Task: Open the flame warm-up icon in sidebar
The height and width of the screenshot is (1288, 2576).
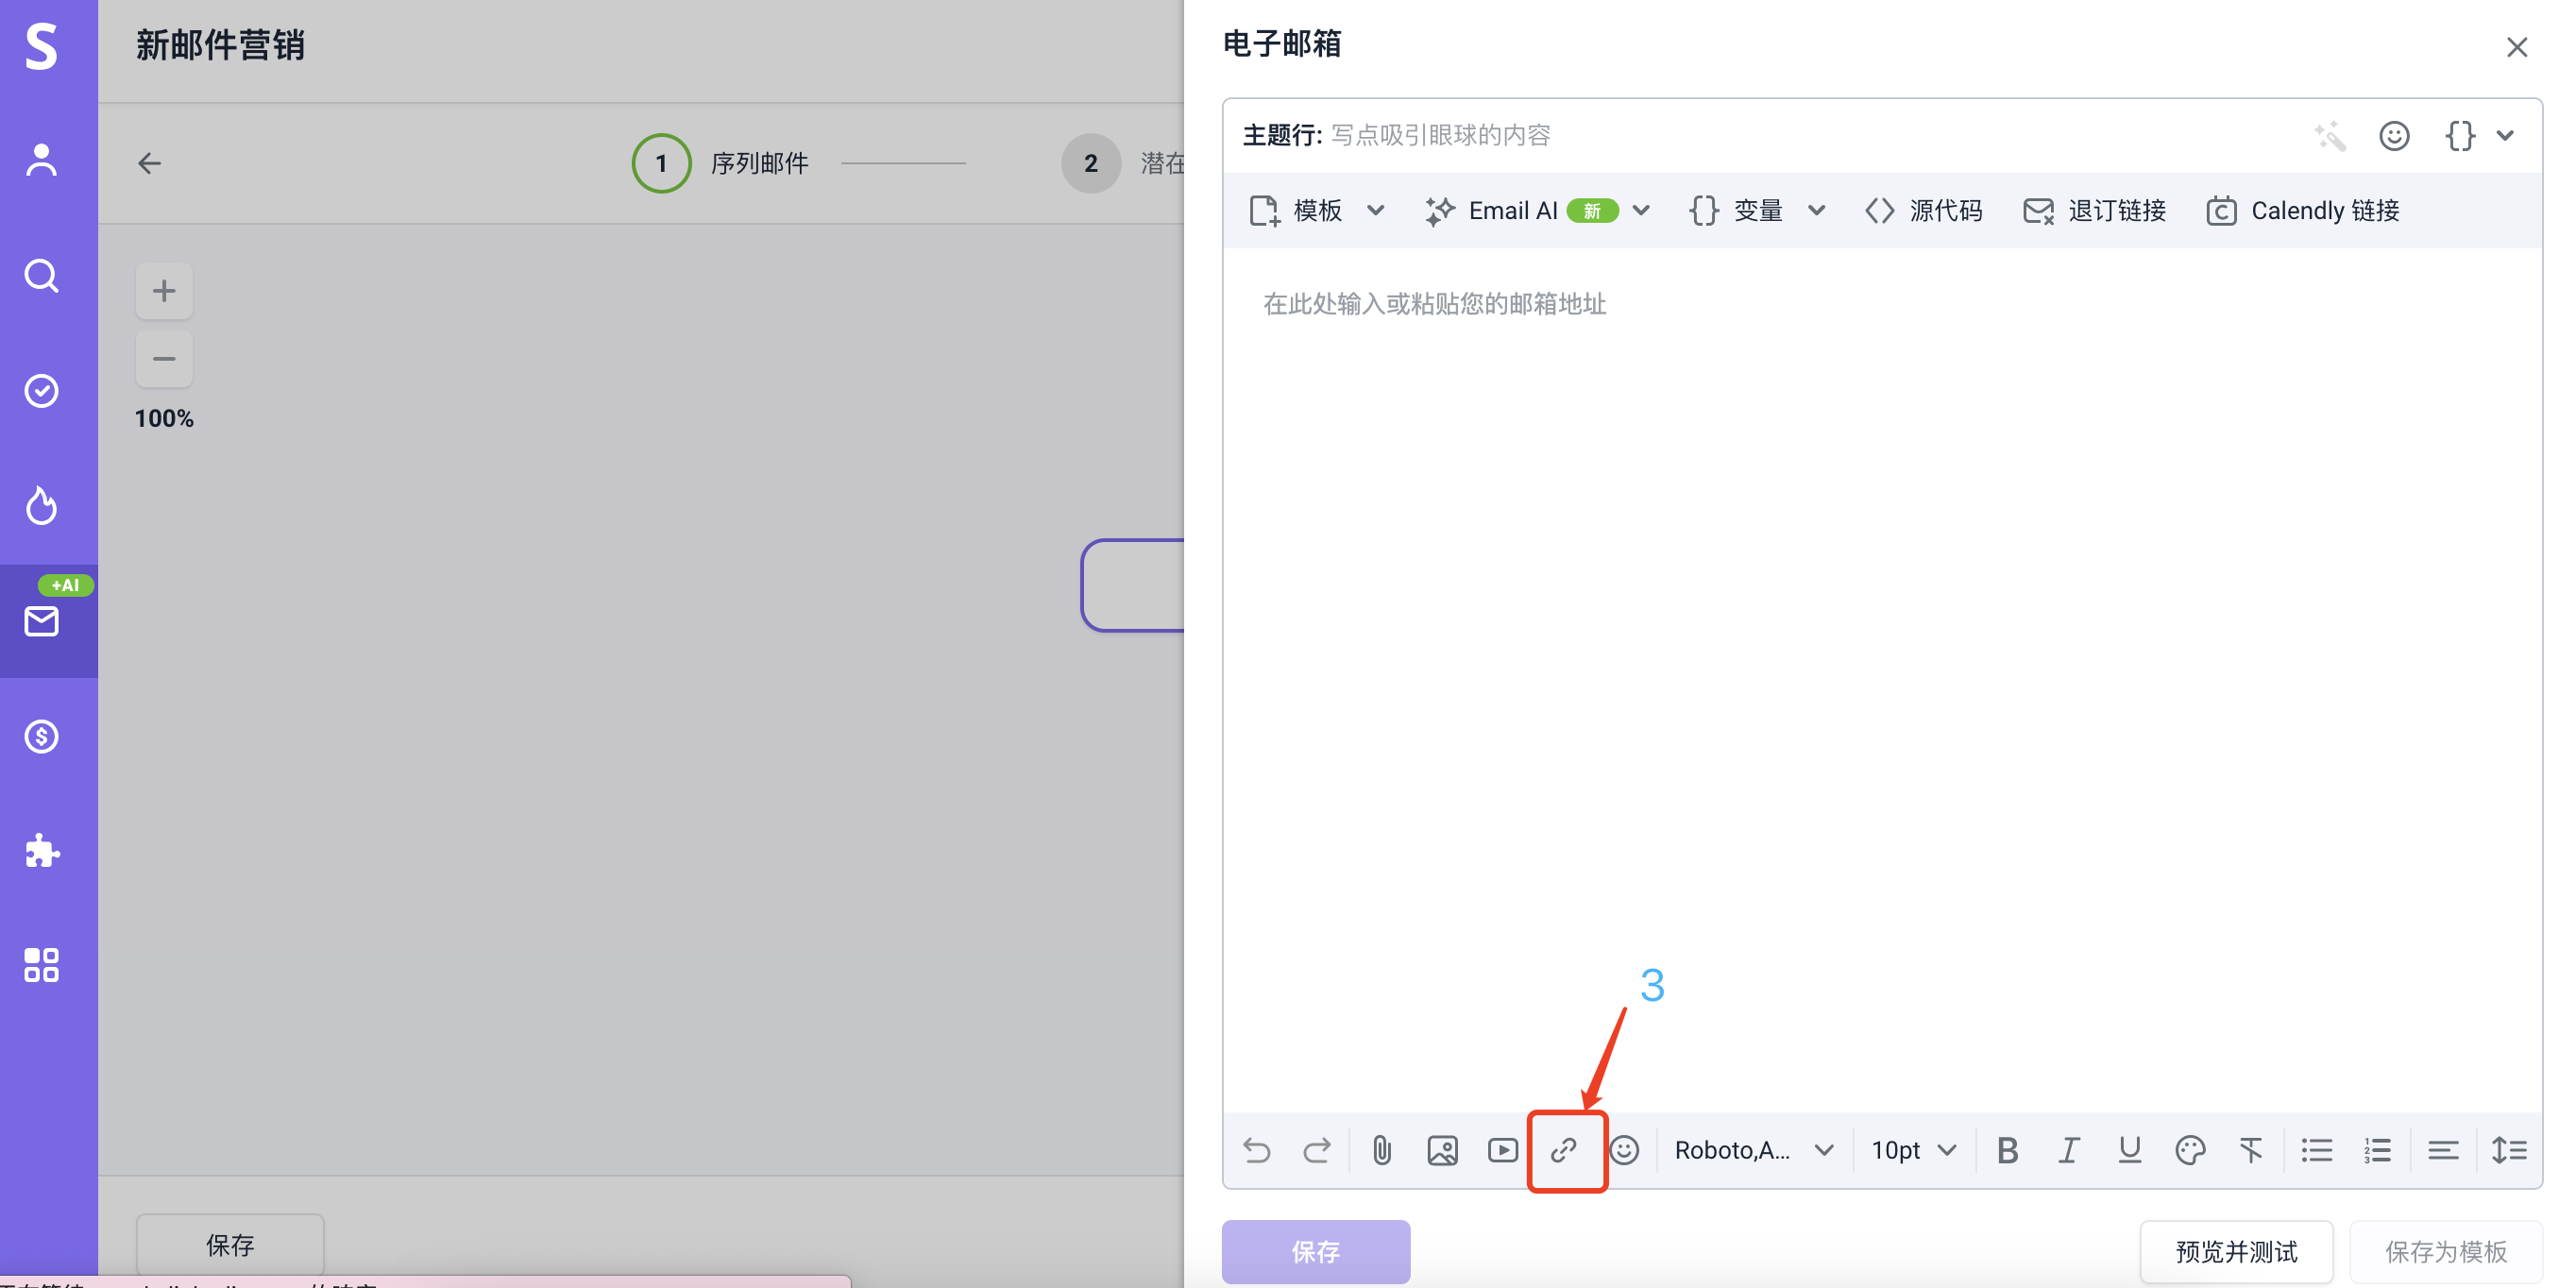Action: [41, 506]
